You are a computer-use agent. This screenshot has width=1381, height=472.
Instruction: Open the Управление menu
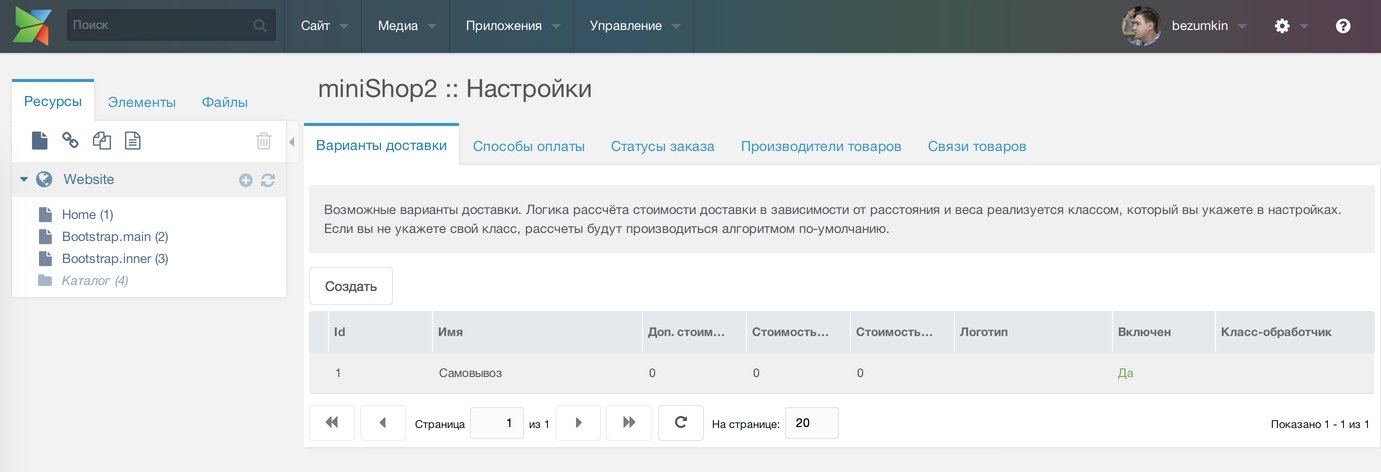point(634,26)
